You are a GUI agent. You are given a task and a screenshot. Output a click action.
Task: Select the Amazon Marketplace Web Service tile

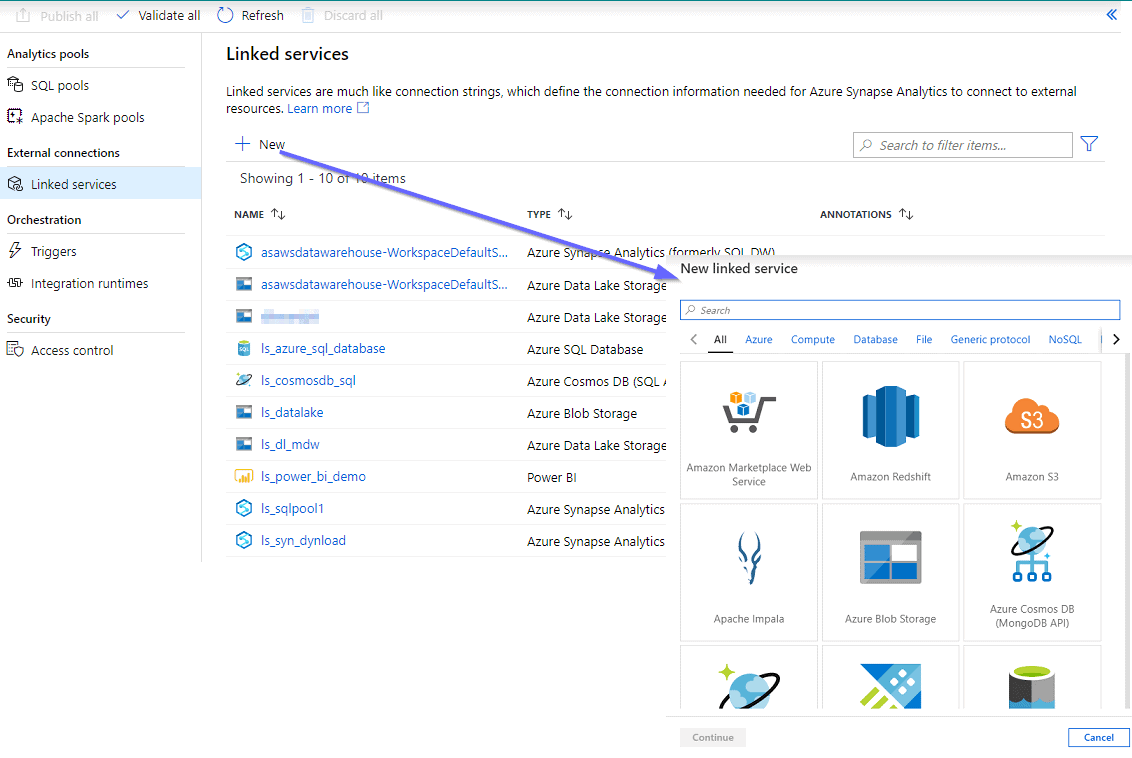(748, 430)
